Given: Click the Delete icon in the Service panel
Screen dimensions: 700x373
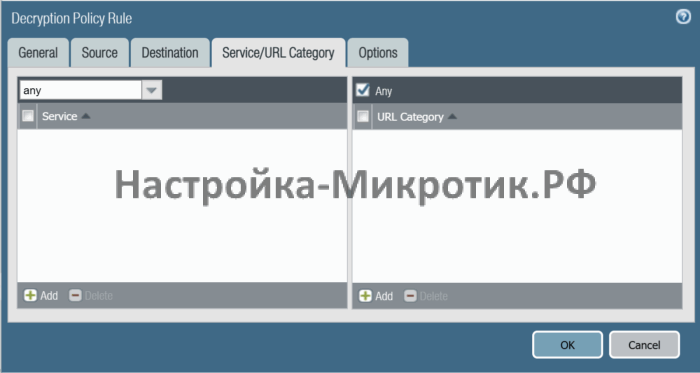Looking at the screenshot, I should click(x=75, y=295).
